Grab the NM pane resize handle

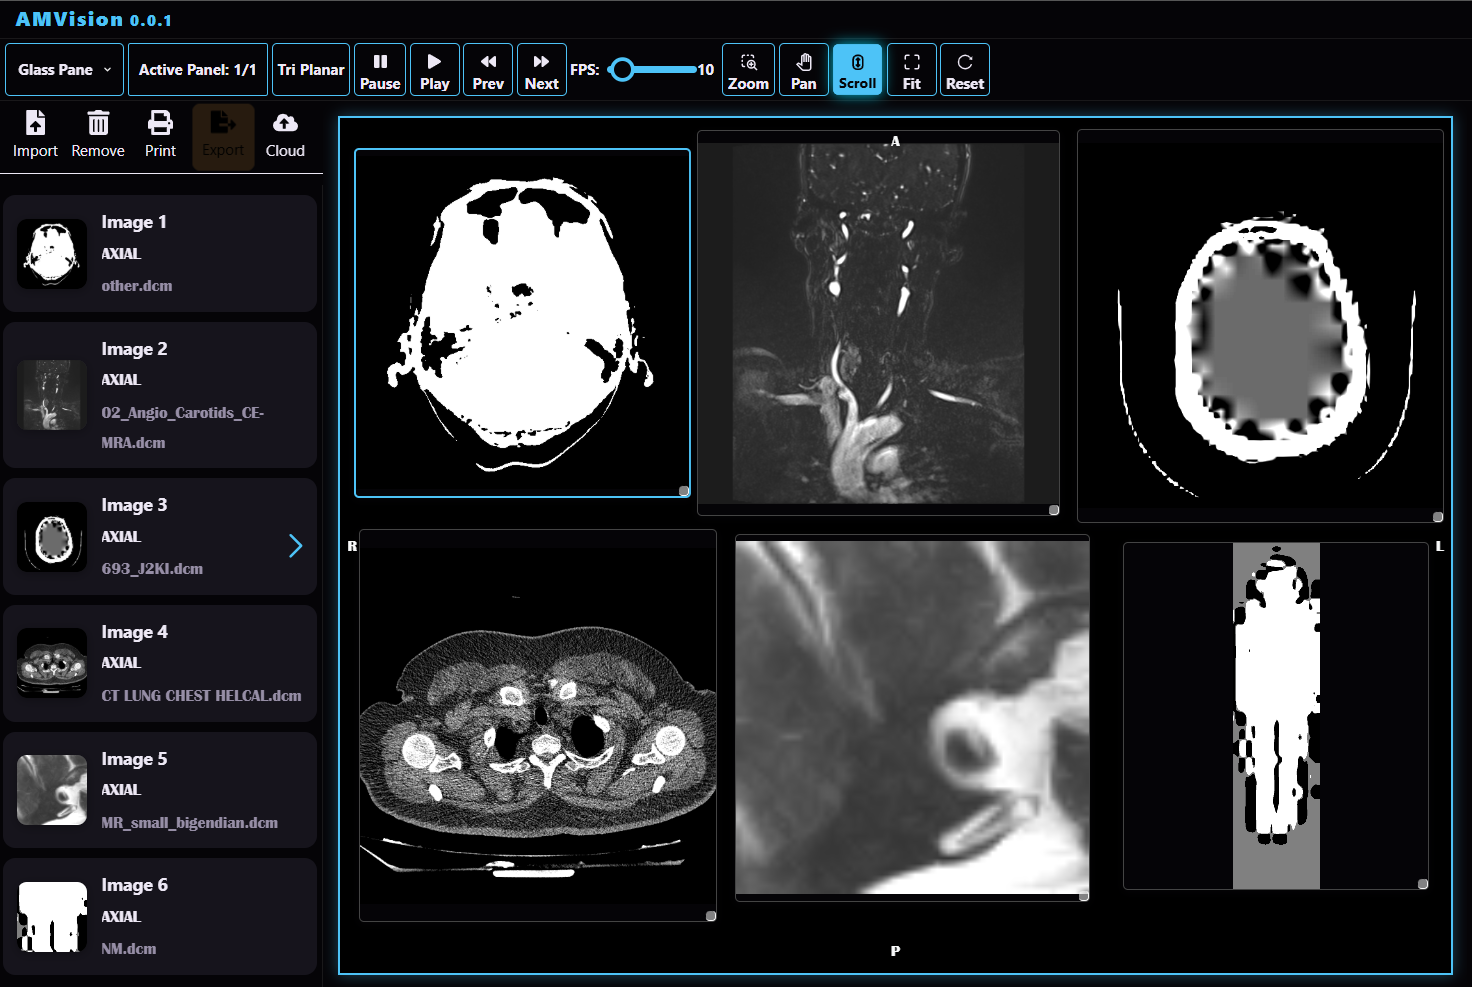(x=1423, y=884)
